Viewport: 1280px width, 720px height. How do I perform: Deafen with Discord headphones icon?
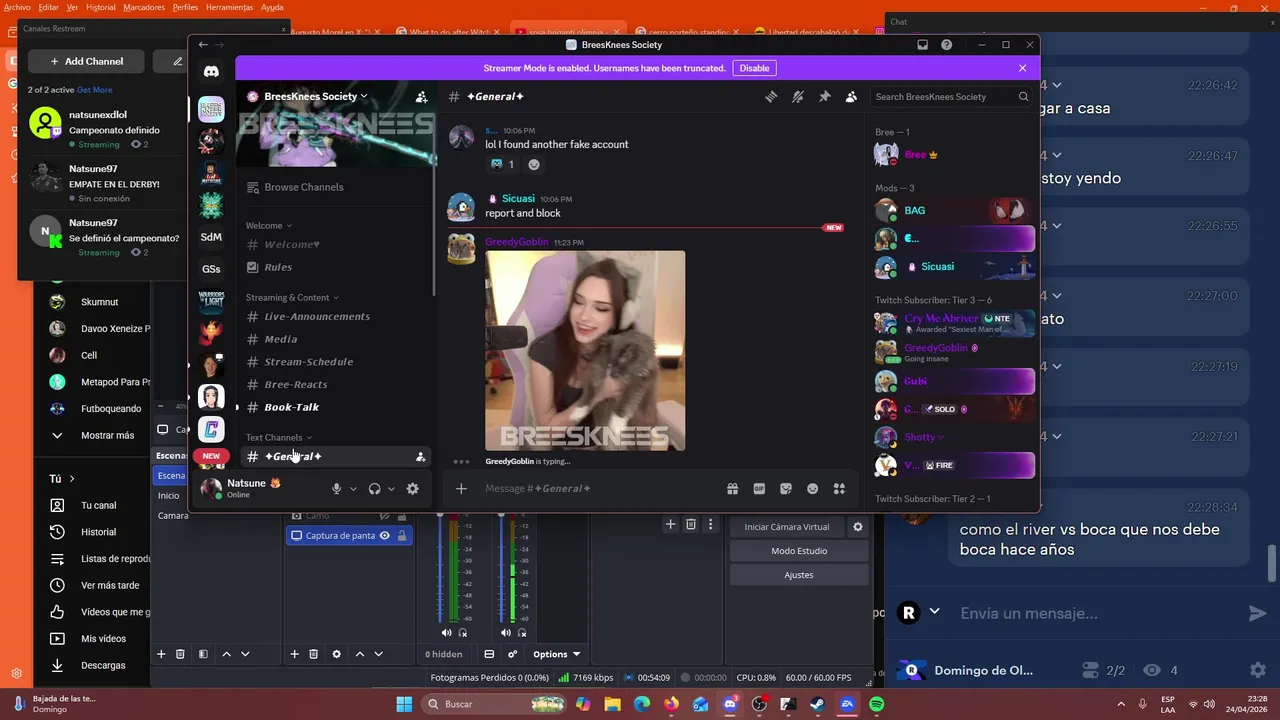(374, 489)
